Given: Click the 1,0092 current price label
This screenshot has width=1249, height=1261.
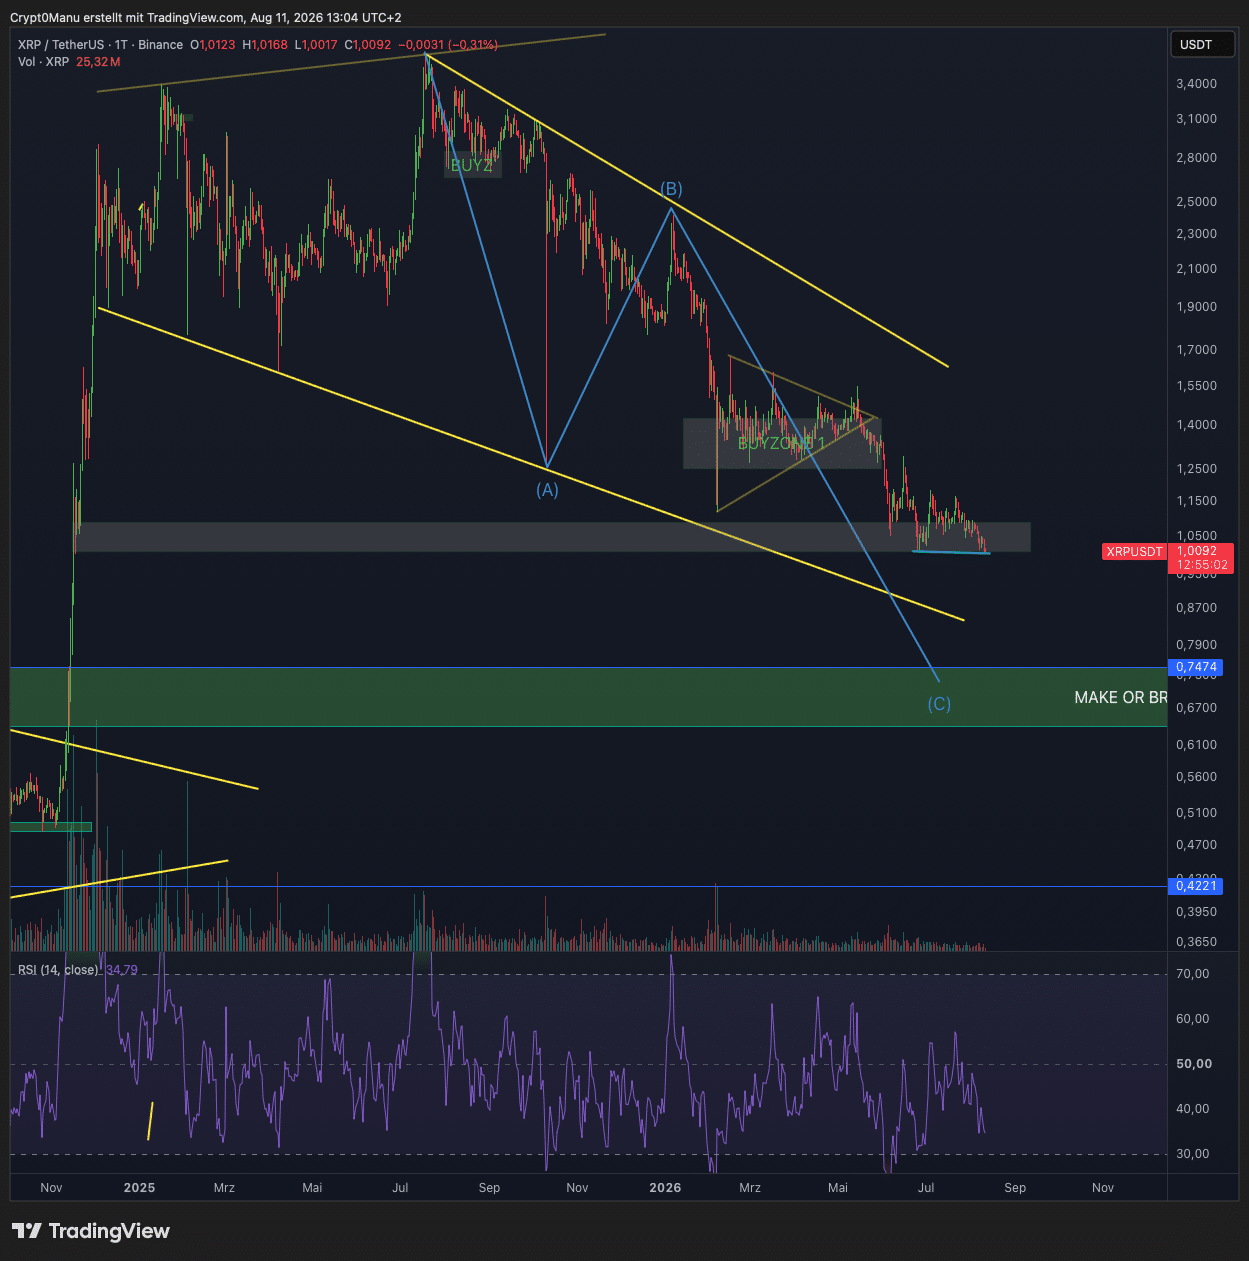Looking at the screenshot, I should click(x=1197, y=551).
